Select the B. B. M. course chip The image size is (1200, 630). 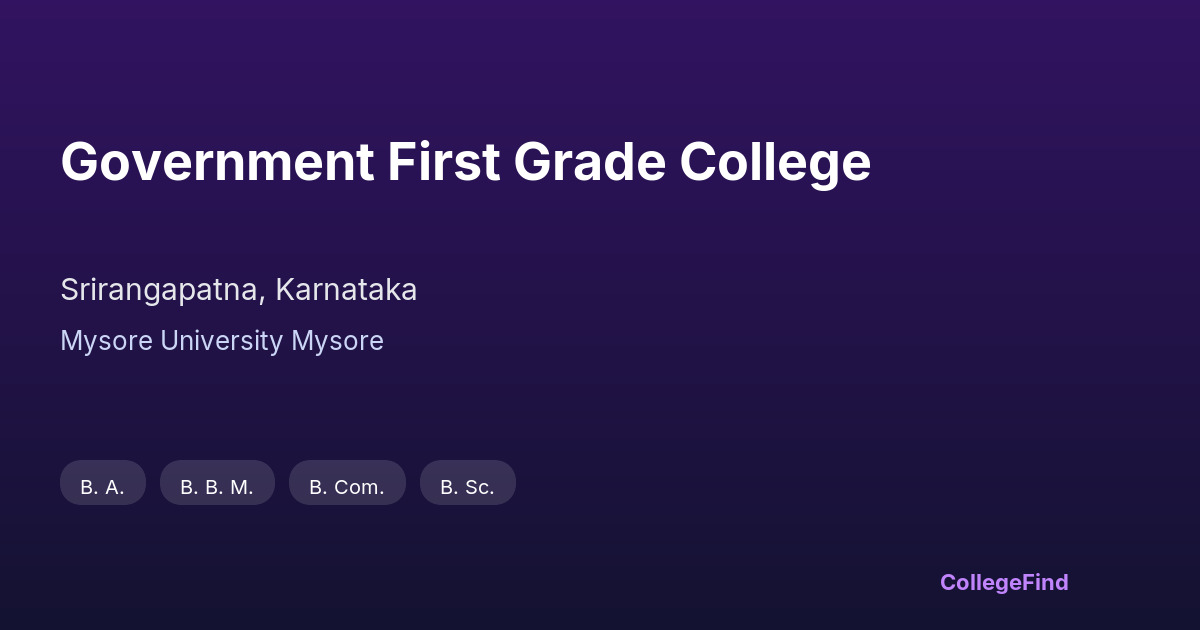217,483
